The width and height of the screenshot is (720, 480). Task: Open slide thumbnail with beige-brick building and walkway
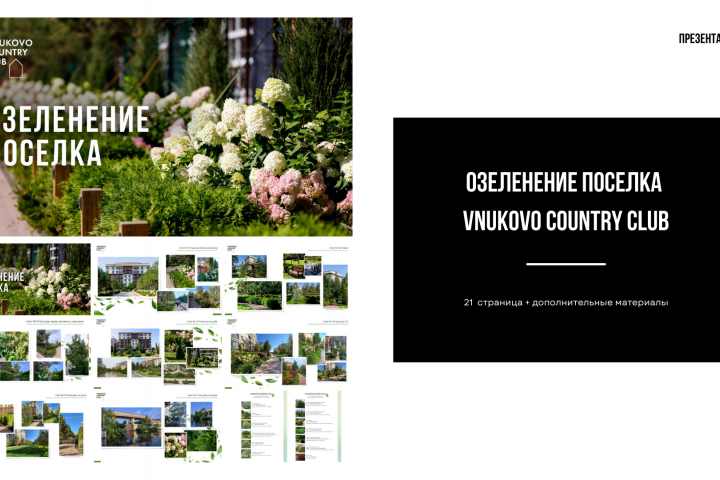point(158,279)
